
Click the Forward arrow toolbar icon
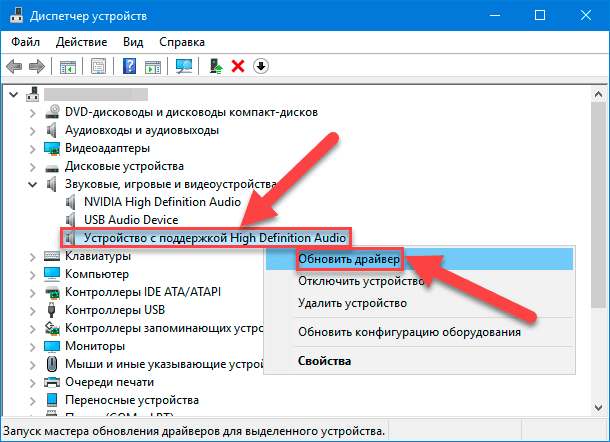(37, 66)
